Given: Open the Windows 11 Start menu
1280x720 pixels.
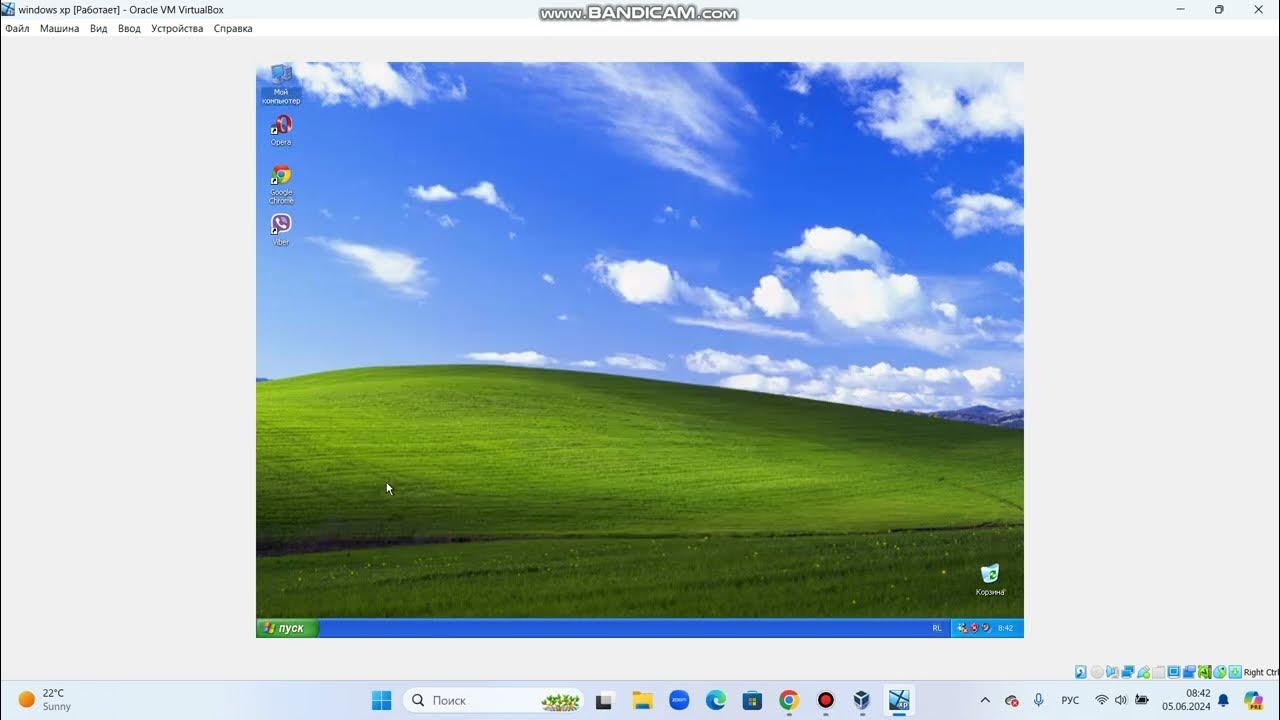Looking at the screenshot, I should click(x=382, y=700).
